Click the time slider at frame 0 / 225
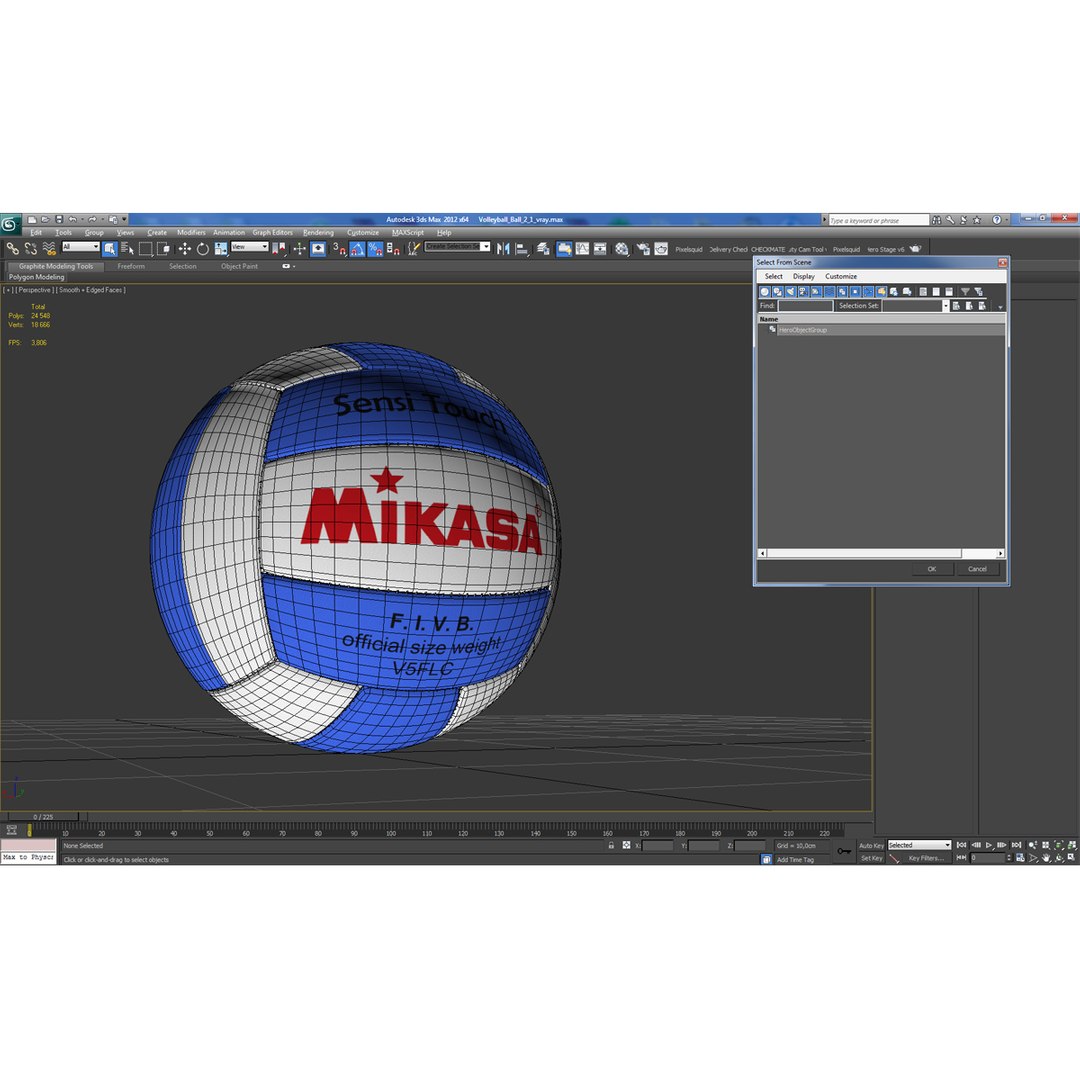Viewport: 1080px width, 1080px height. click(x=43, y=817)
